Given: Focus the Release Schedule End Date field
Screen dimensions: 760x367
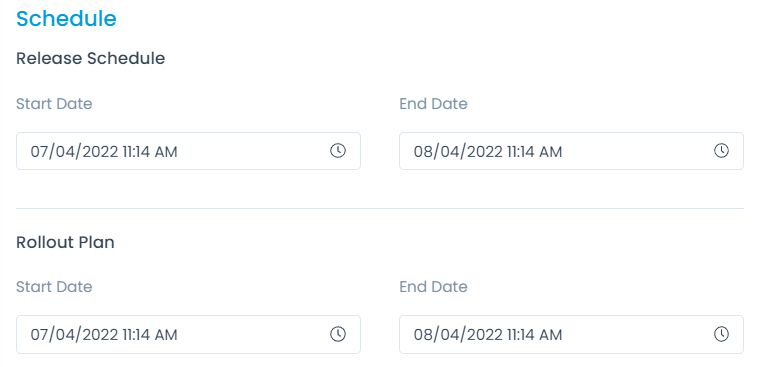Looking at the screenshot, I should [x=571, y=151].
